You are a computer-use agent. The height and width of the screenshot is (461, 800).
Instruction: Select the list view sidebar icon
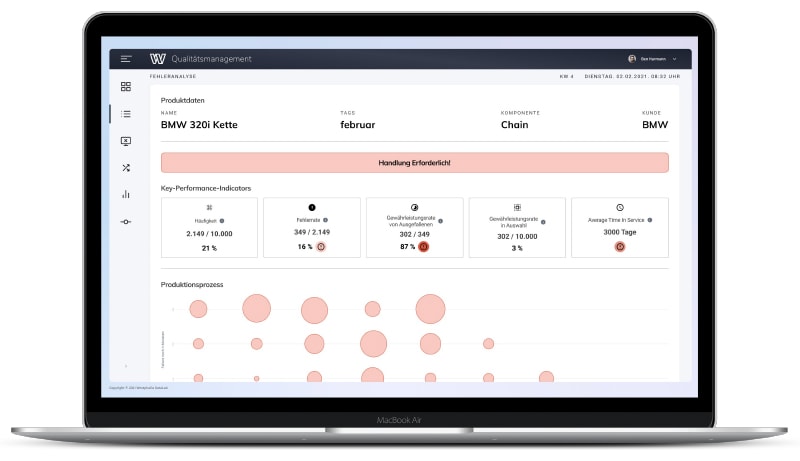[126, 114]
